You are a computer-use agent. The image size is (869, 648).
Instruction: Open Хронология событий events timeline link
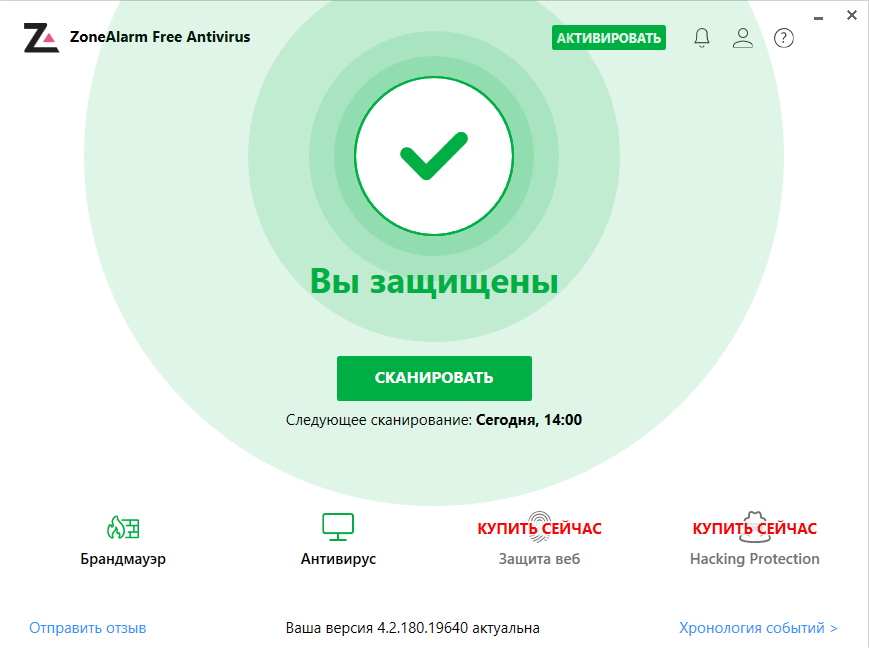[758, 627]
